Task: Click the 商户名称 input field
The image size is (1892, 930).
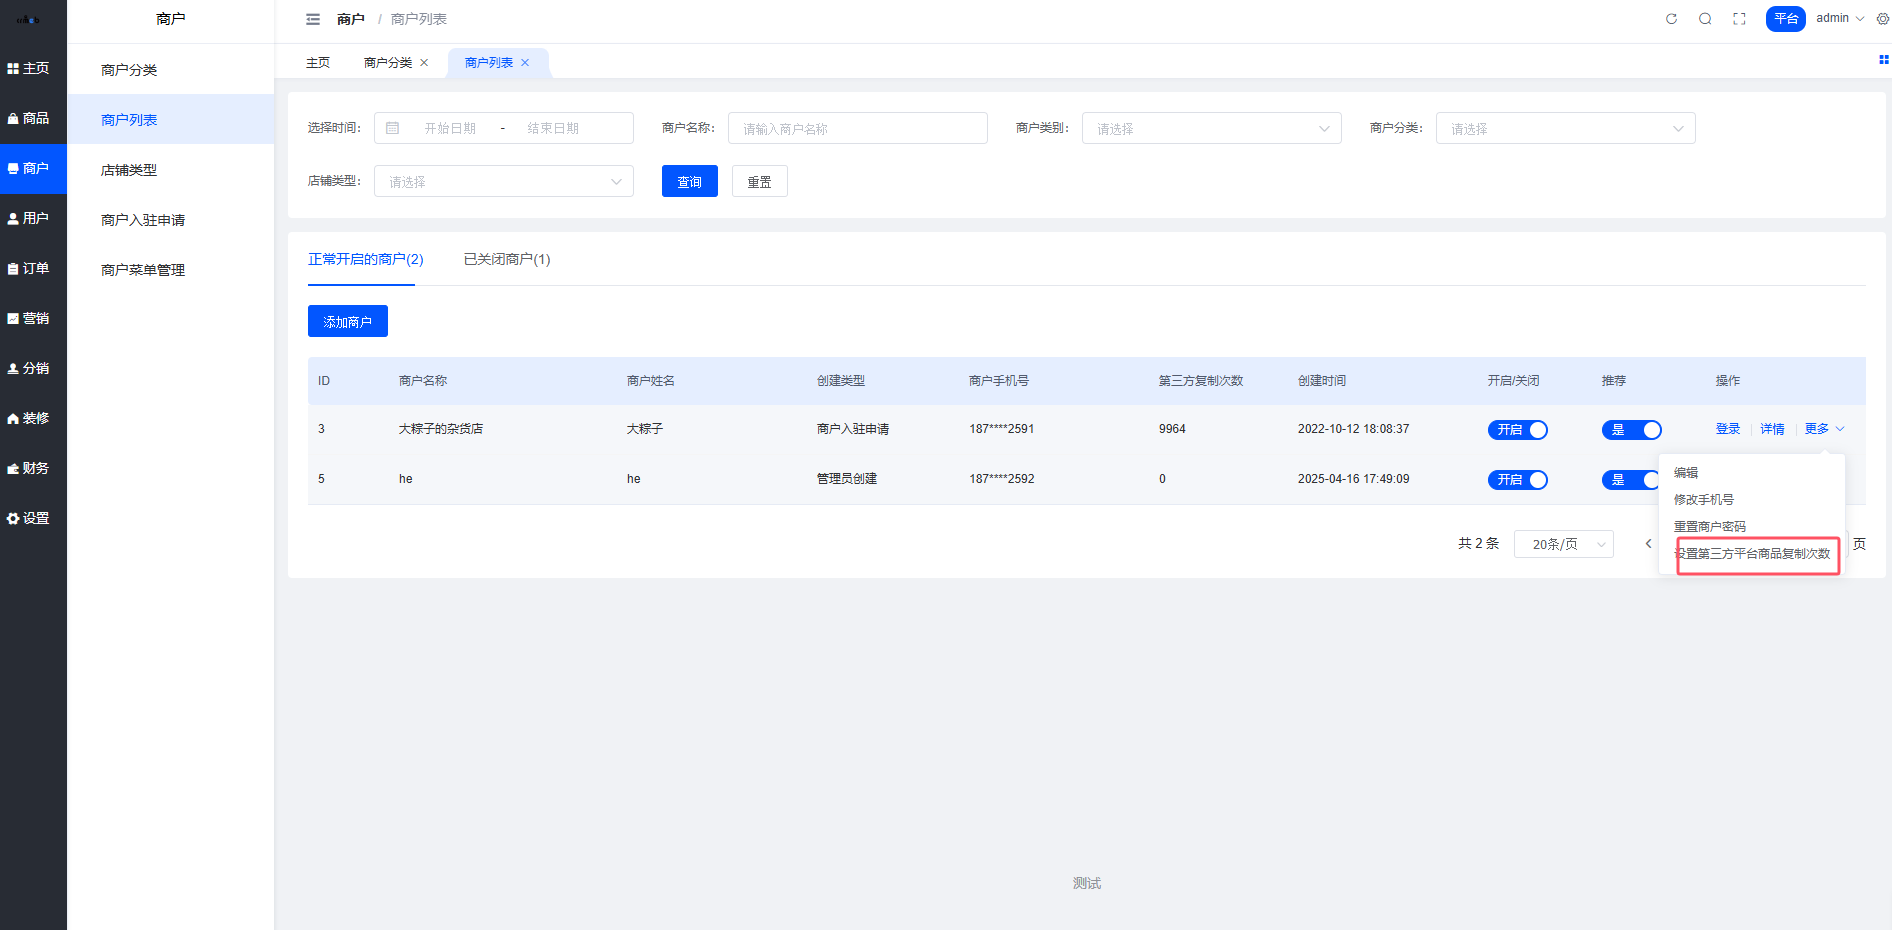Action: [857, 128]
